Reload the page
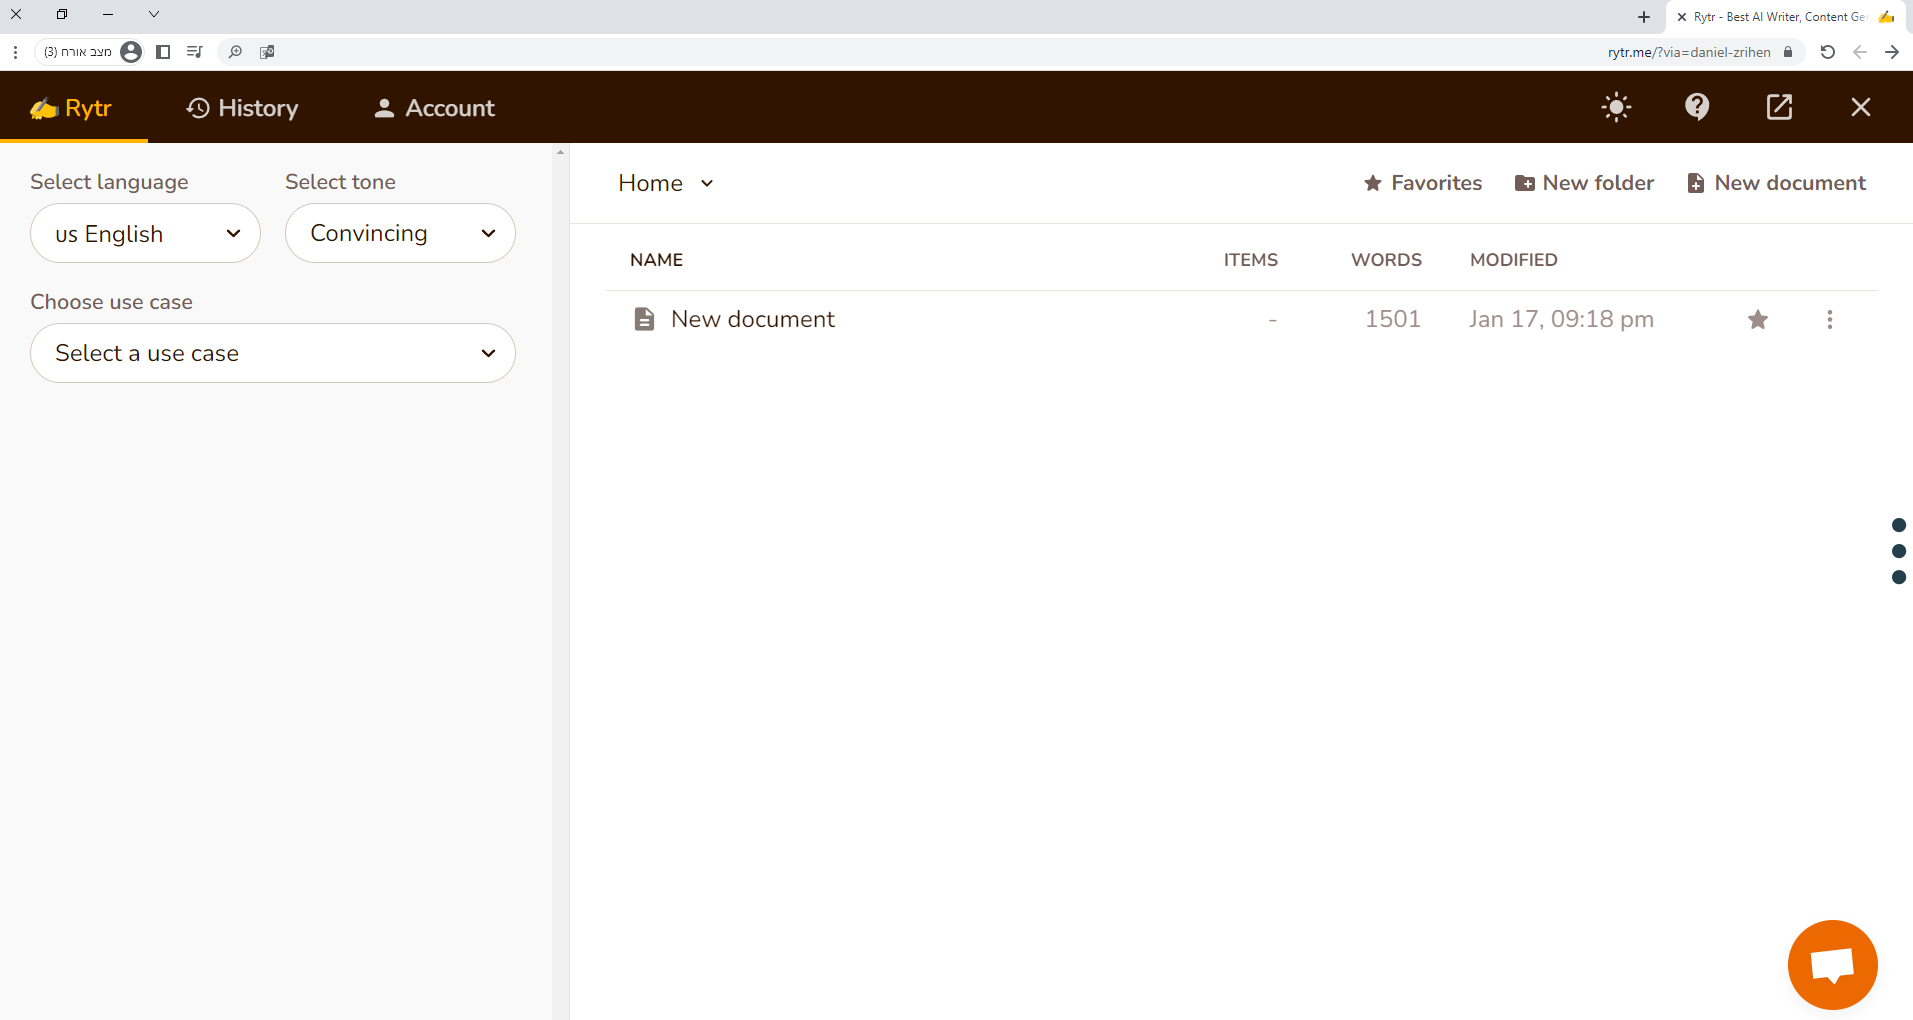The height and width of the screenshot is (1020, 1913). 1827,52
